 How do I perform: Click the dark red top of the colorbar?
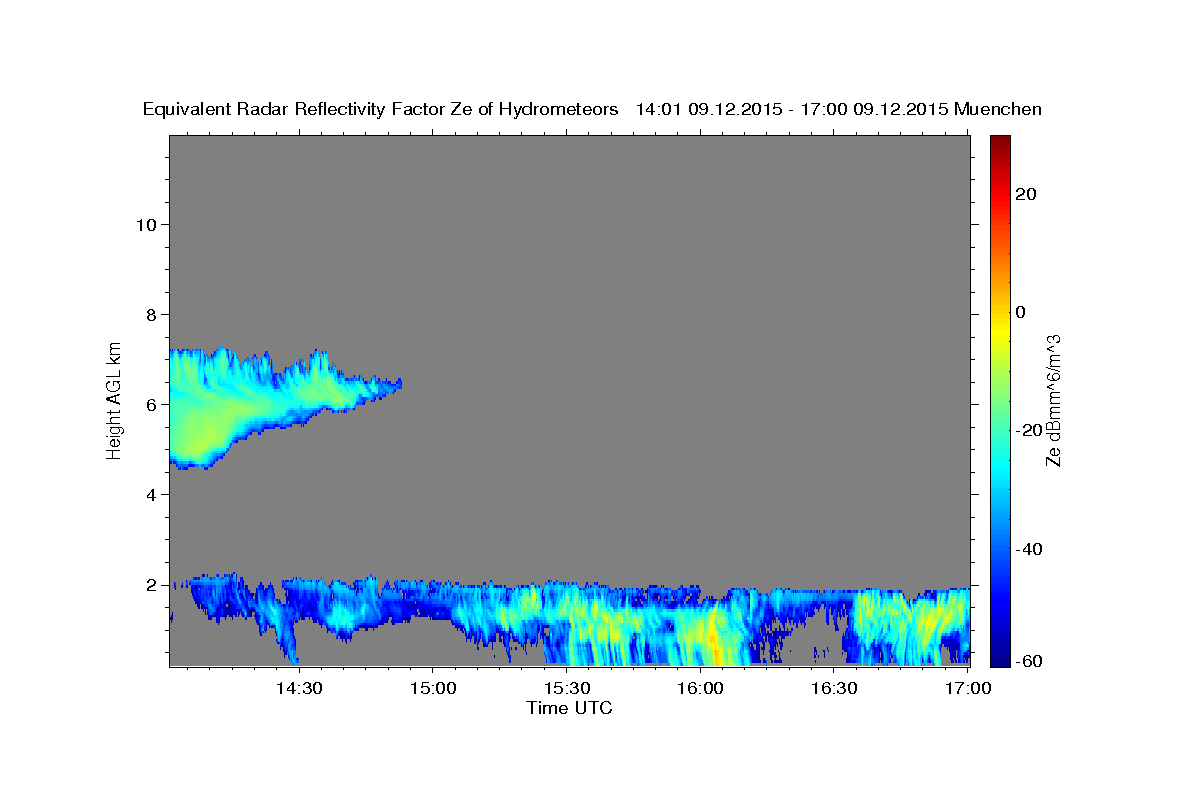tap(1000, 142)
